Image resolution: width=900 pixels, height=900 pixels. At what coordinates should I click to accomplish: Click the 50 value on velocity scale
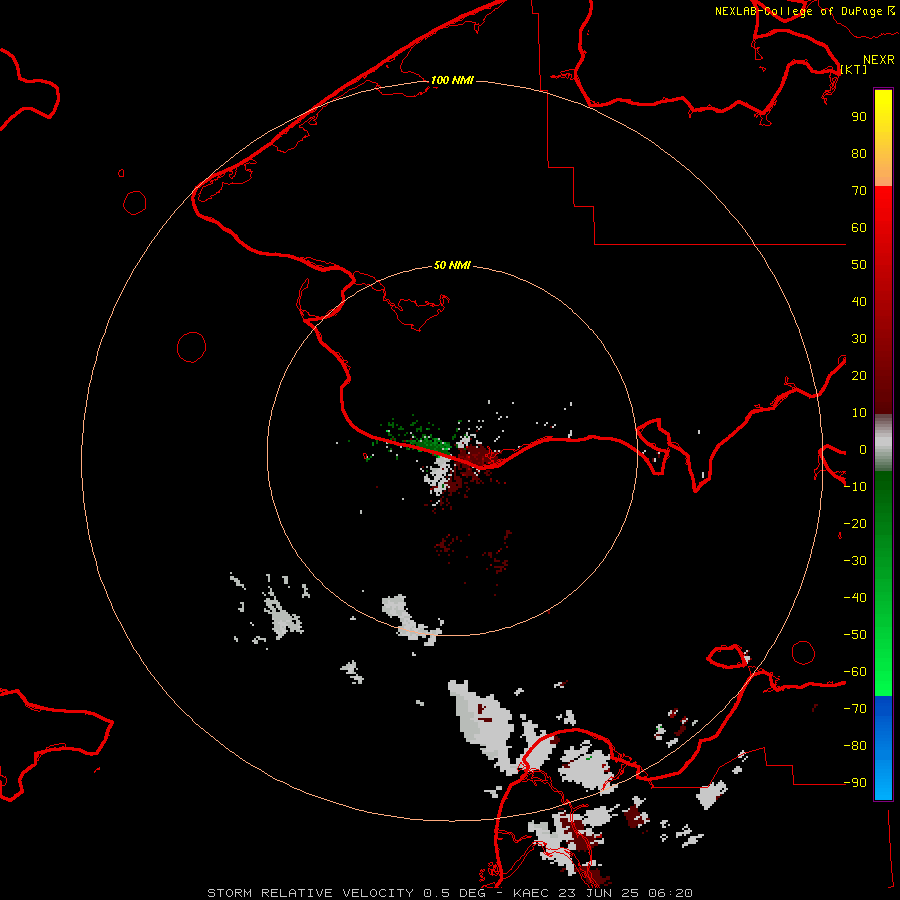[859, 265]
